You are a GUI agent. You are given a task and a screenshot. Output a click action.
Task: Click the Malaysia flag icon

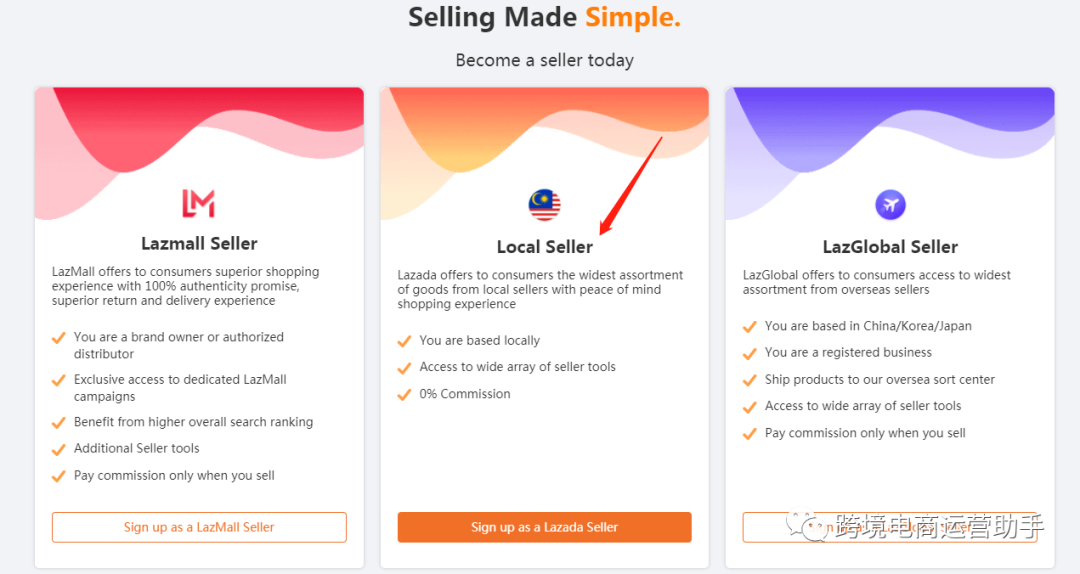(x=544, y=205)
